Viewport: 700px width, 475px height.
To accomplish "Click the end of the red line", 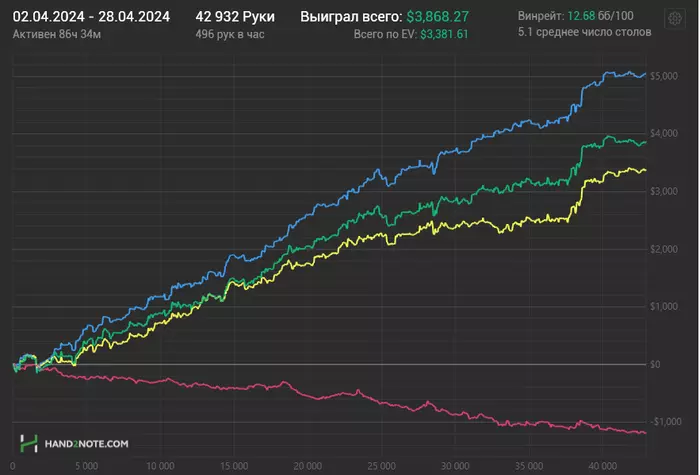I will pos(645,433).
